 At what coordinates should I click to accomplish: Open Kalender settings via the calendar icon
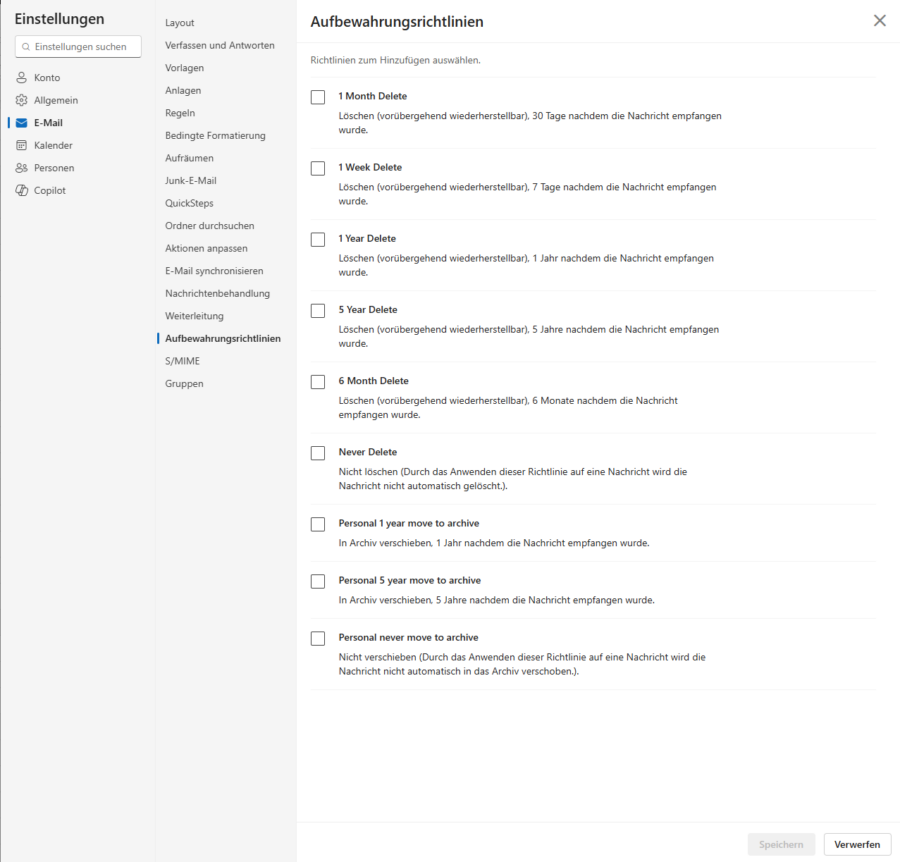20,145
